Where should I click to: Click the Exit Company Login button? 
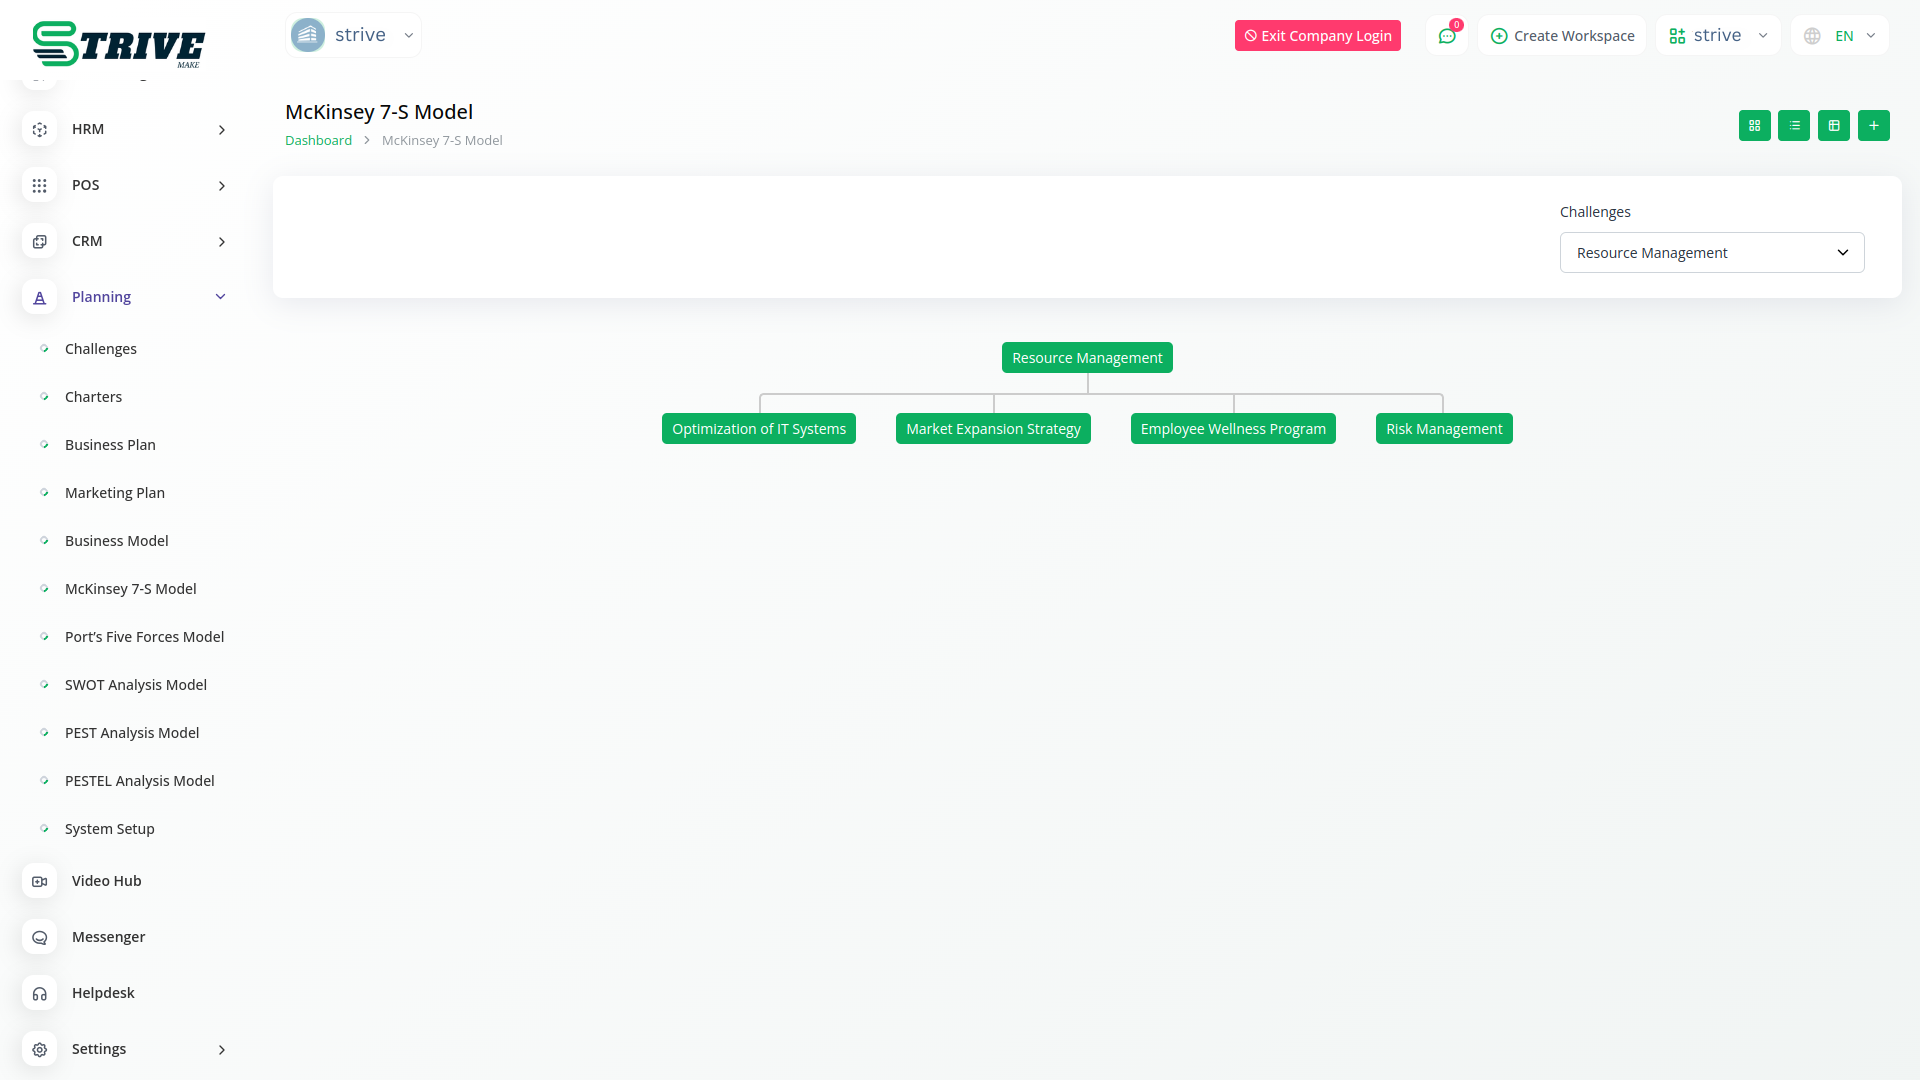[x=1317, y=36]
